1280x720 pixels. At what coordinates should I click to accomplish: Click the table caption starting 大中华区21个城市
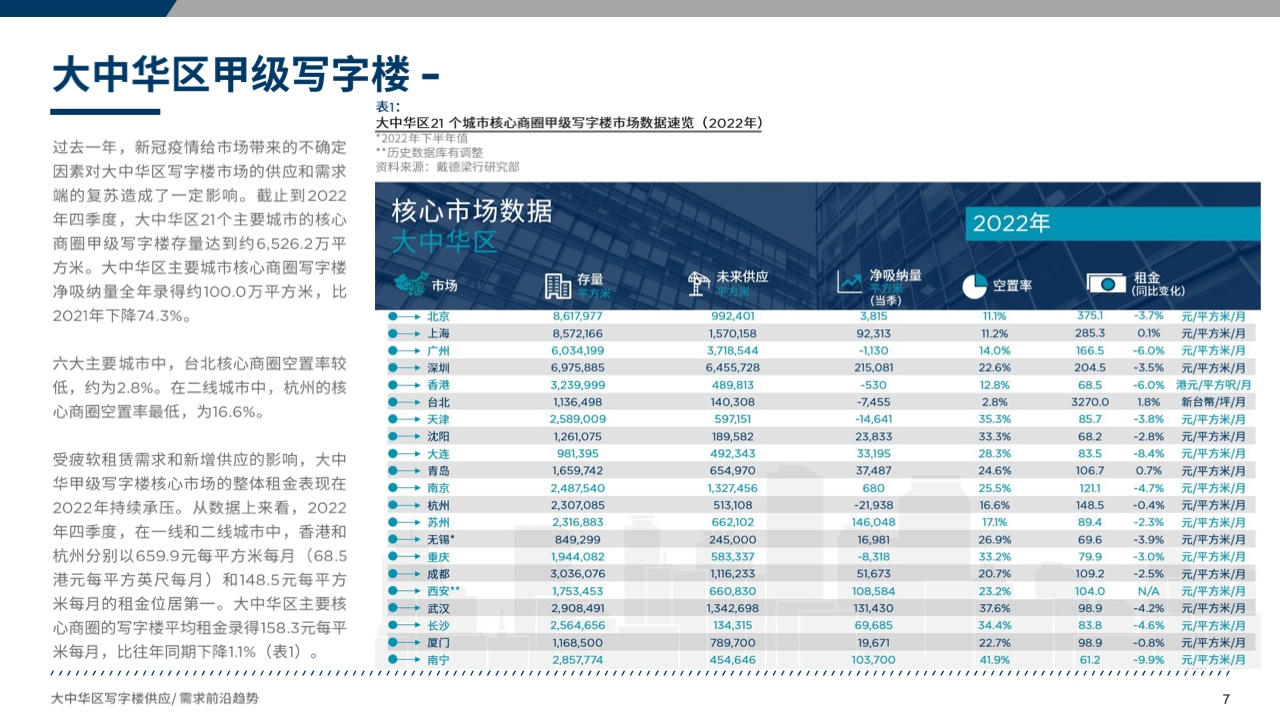569,123
